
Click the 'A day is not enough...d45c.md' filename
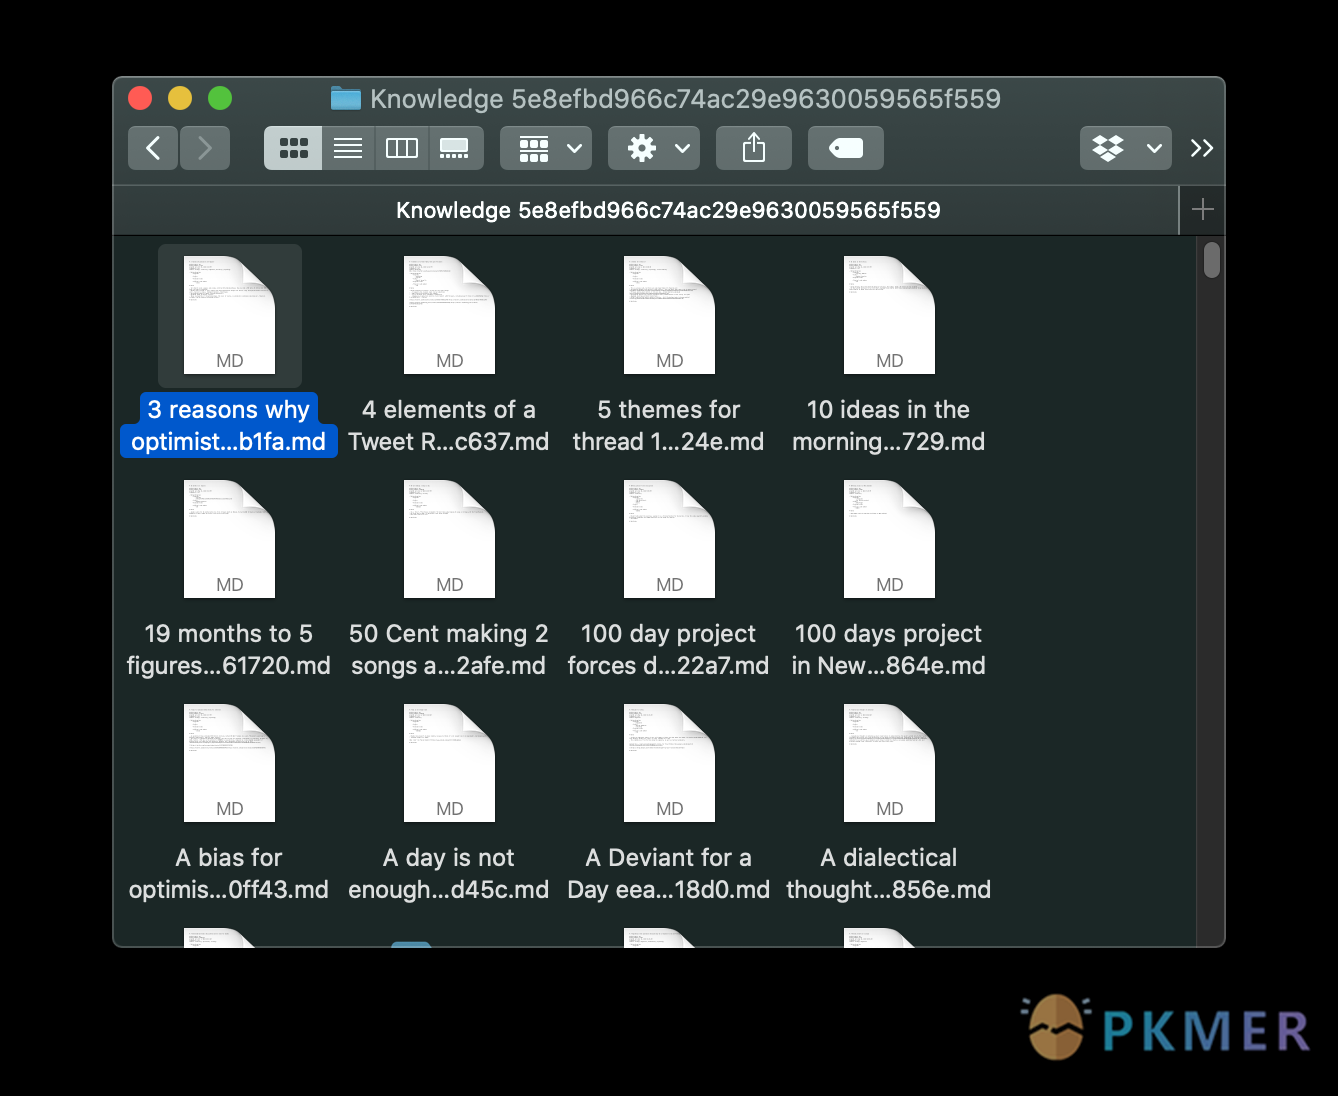pyautogui.click(x=449, y=873)
